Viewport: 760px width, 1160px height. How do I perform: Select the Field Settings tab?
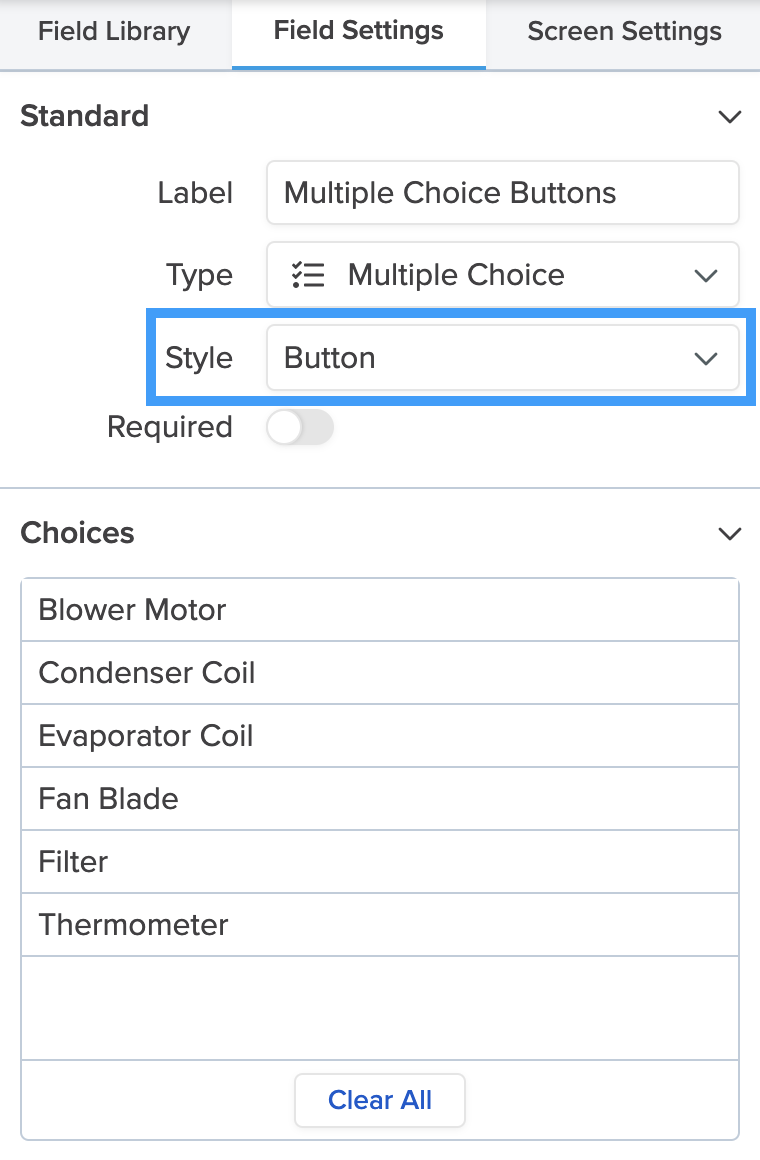point(358,31)
